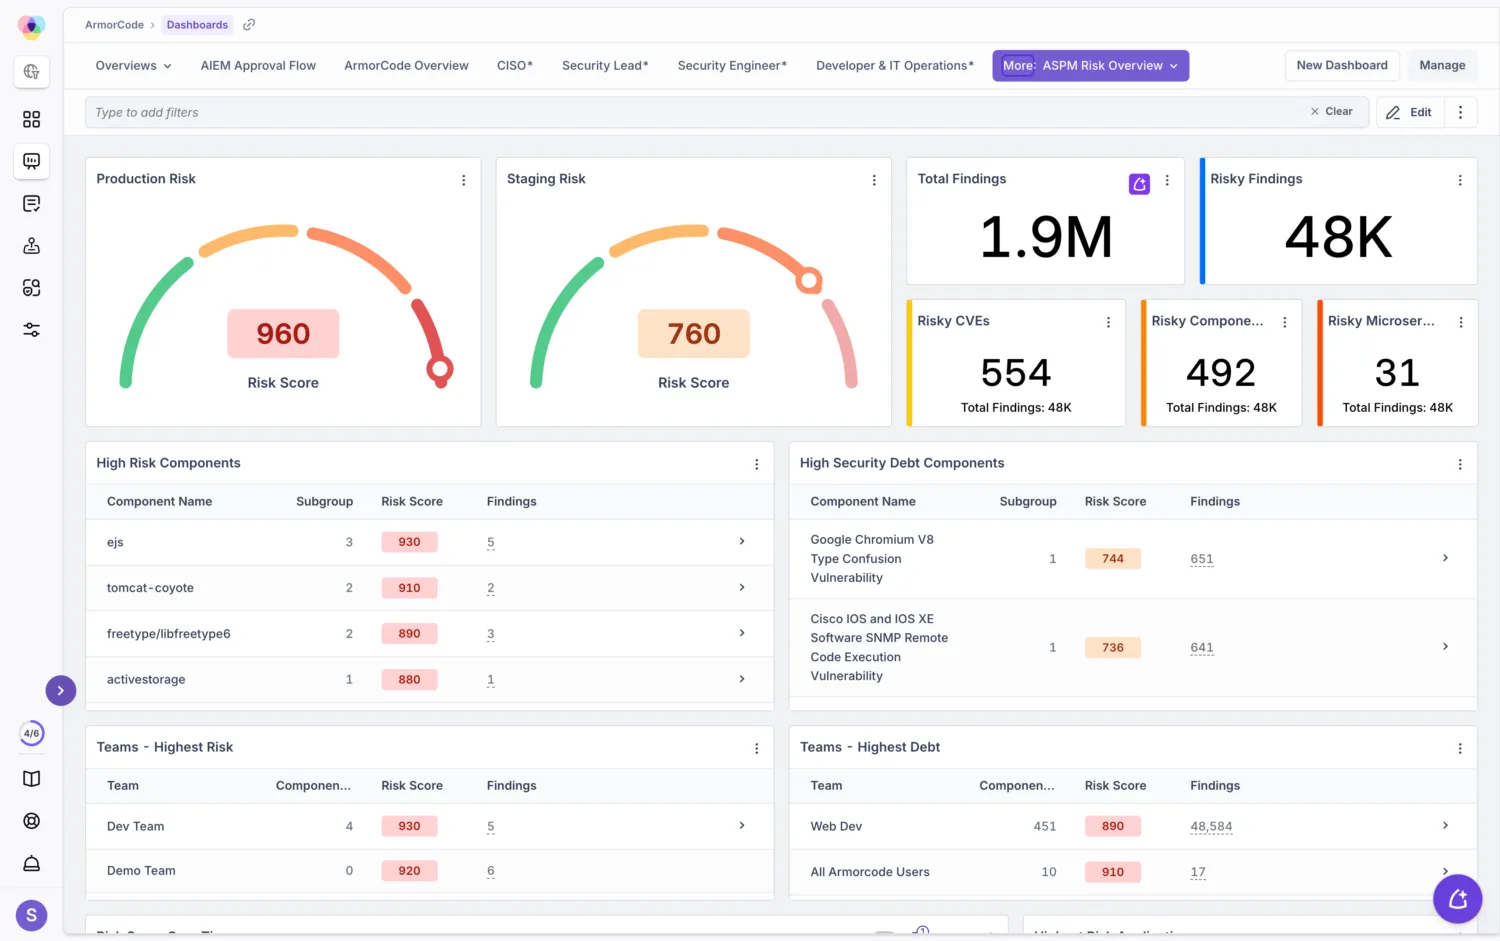Open user avatar S in sidebar
The image size is (1500, 941).
(31, 914)
